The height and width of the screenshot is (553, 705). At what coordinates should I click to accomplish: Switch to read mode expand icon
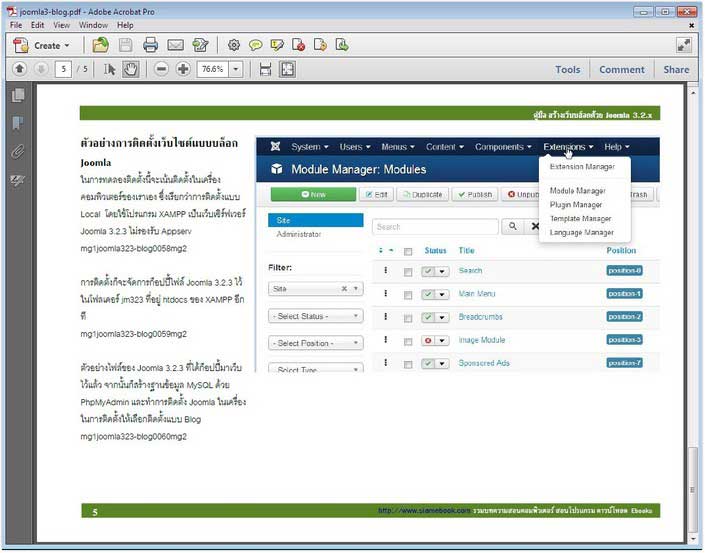click(684, 45)
